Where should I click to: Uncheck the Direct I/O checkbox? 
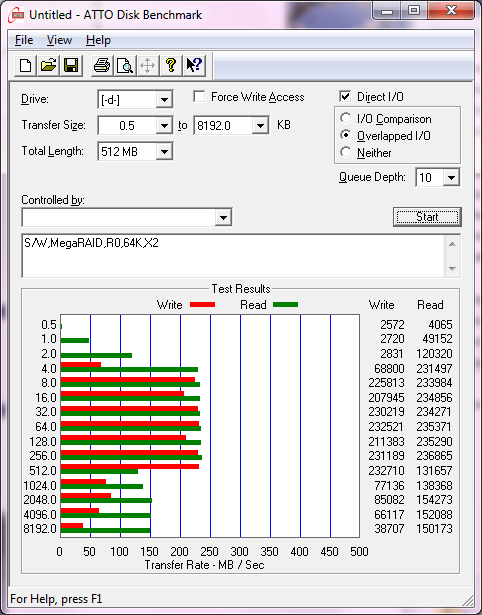(345, 96)
